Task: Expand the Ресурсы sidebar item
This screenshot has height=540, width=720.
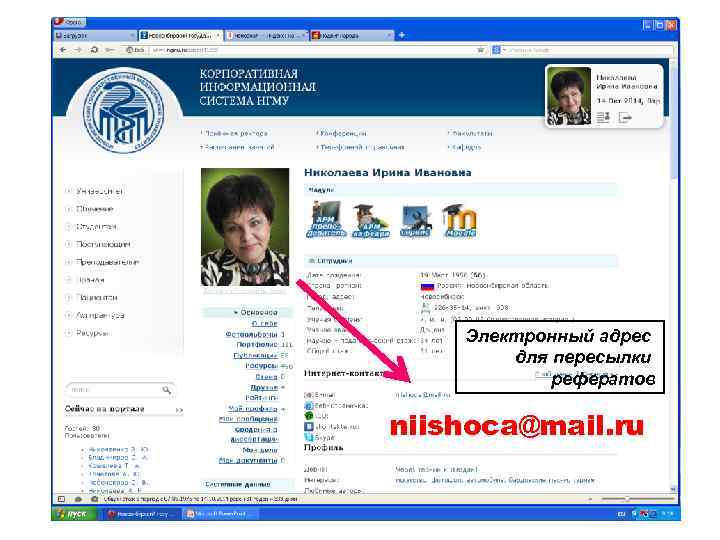Action: click(68, 333)
